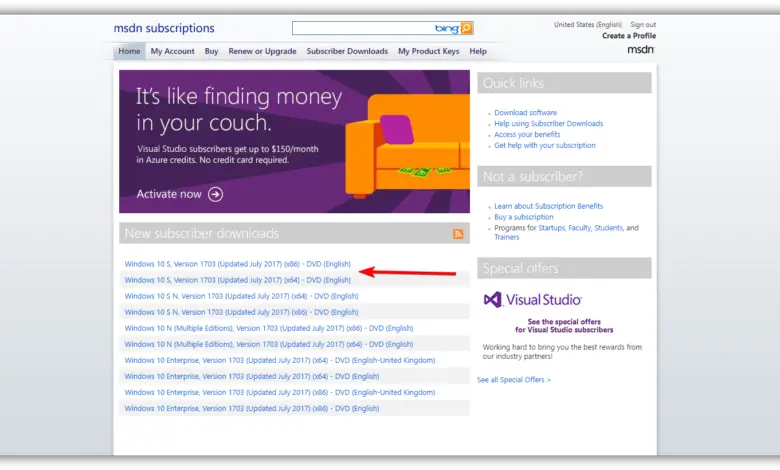Click the Activate now arrow circle icon
Screen dimensions: 780x470
215,194
